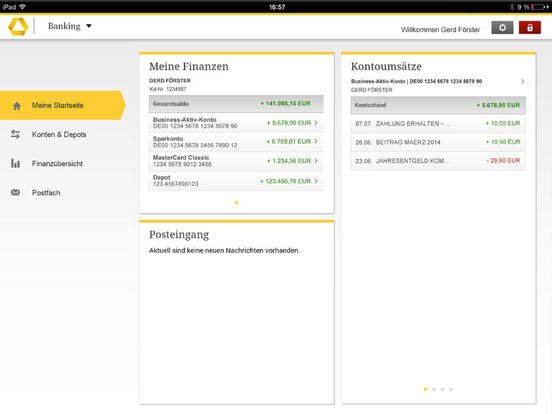Open the JAHRESENTGELD transaction entry
Image resolution: width=552 pixels, height=414 pixels.
pyautogui.click(x=438, y=161)
